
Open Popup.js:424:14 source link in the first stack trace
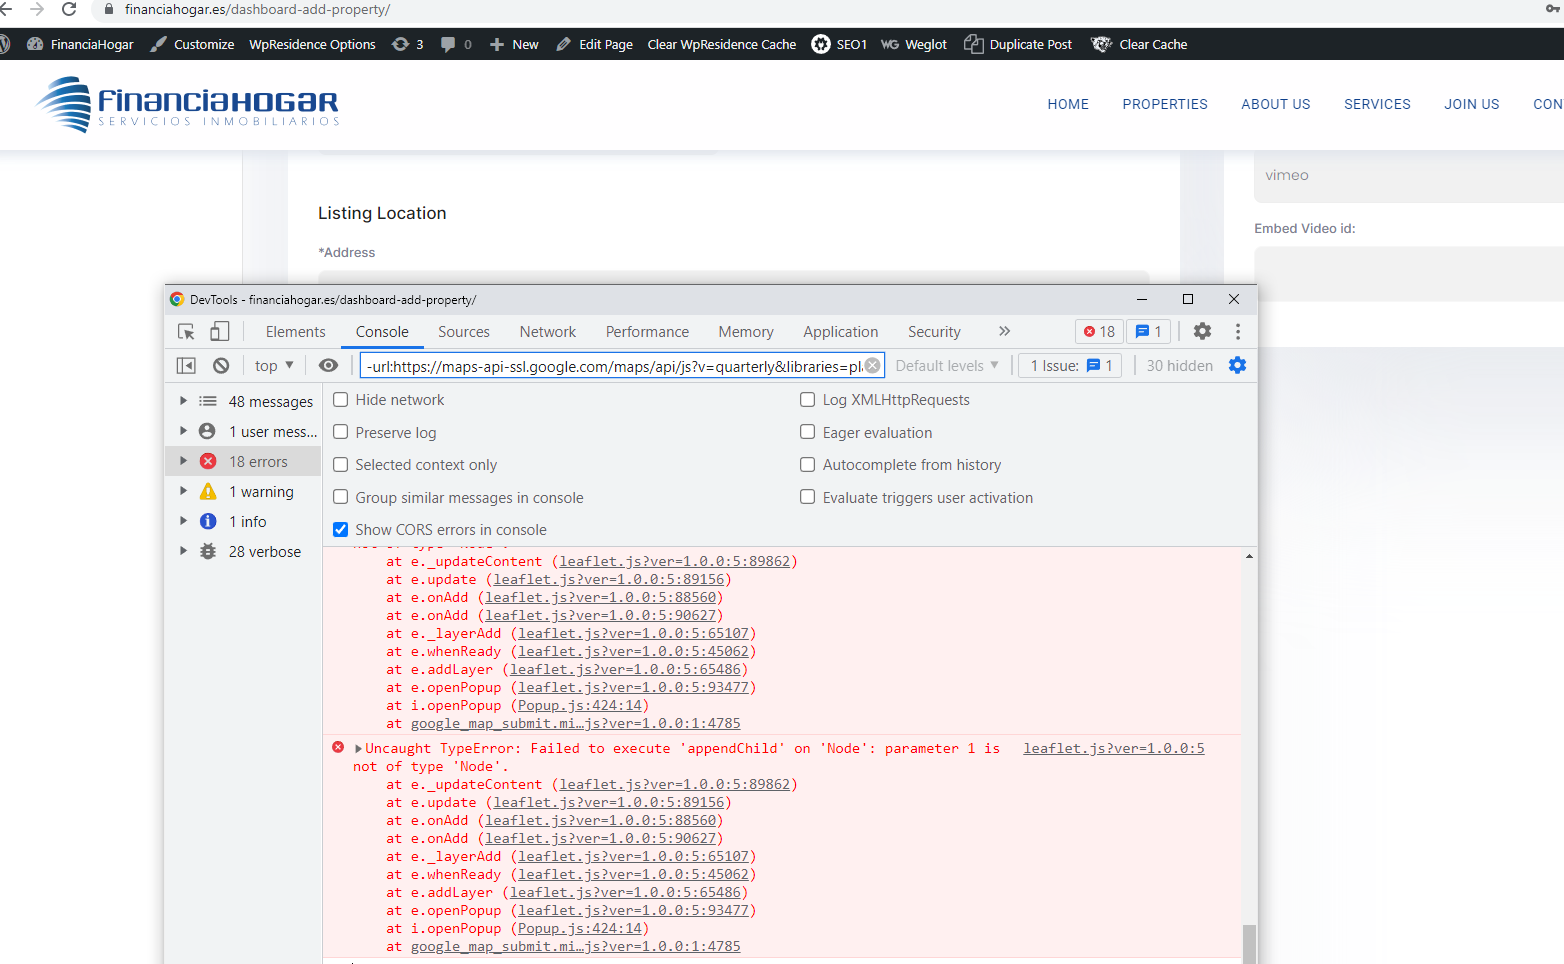coord(580,706)
